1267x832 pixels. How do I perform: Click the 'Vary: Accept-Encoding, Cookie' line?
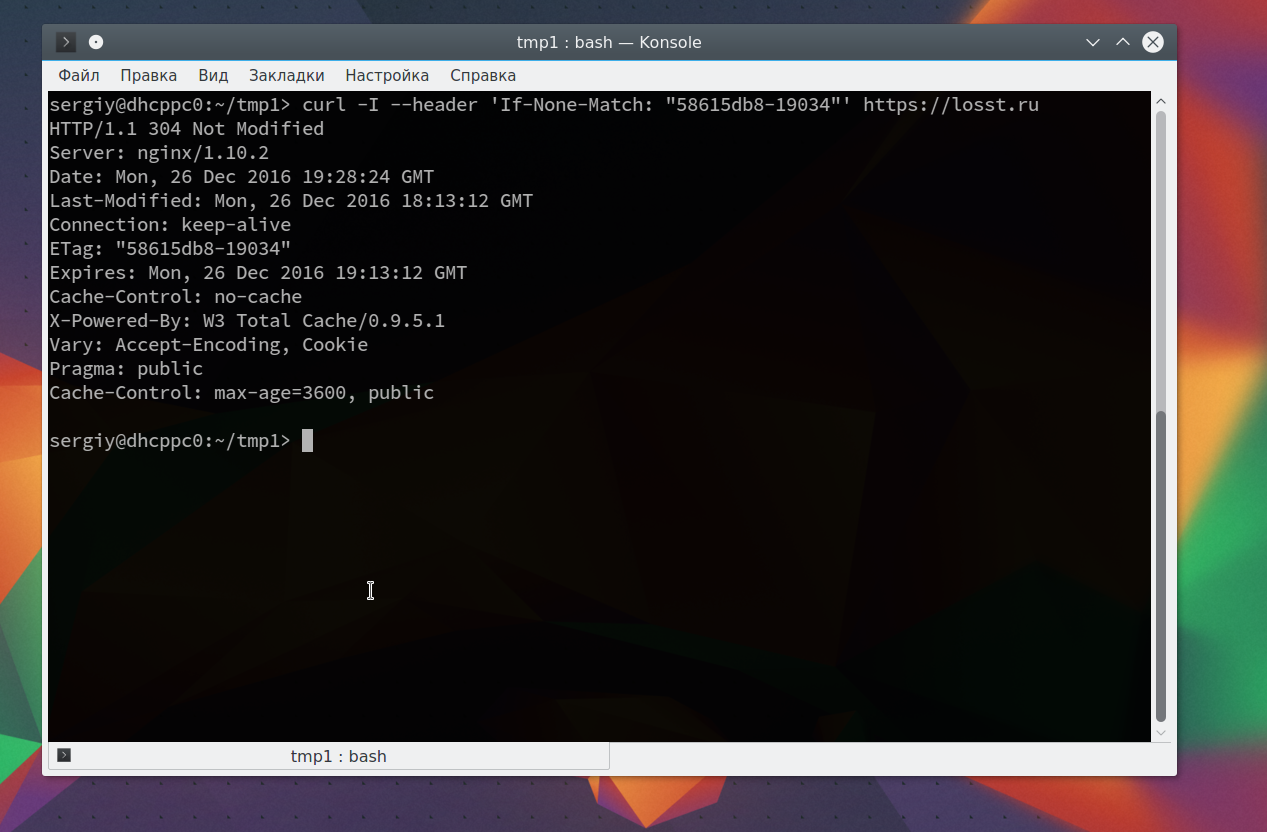pos(209,345)
